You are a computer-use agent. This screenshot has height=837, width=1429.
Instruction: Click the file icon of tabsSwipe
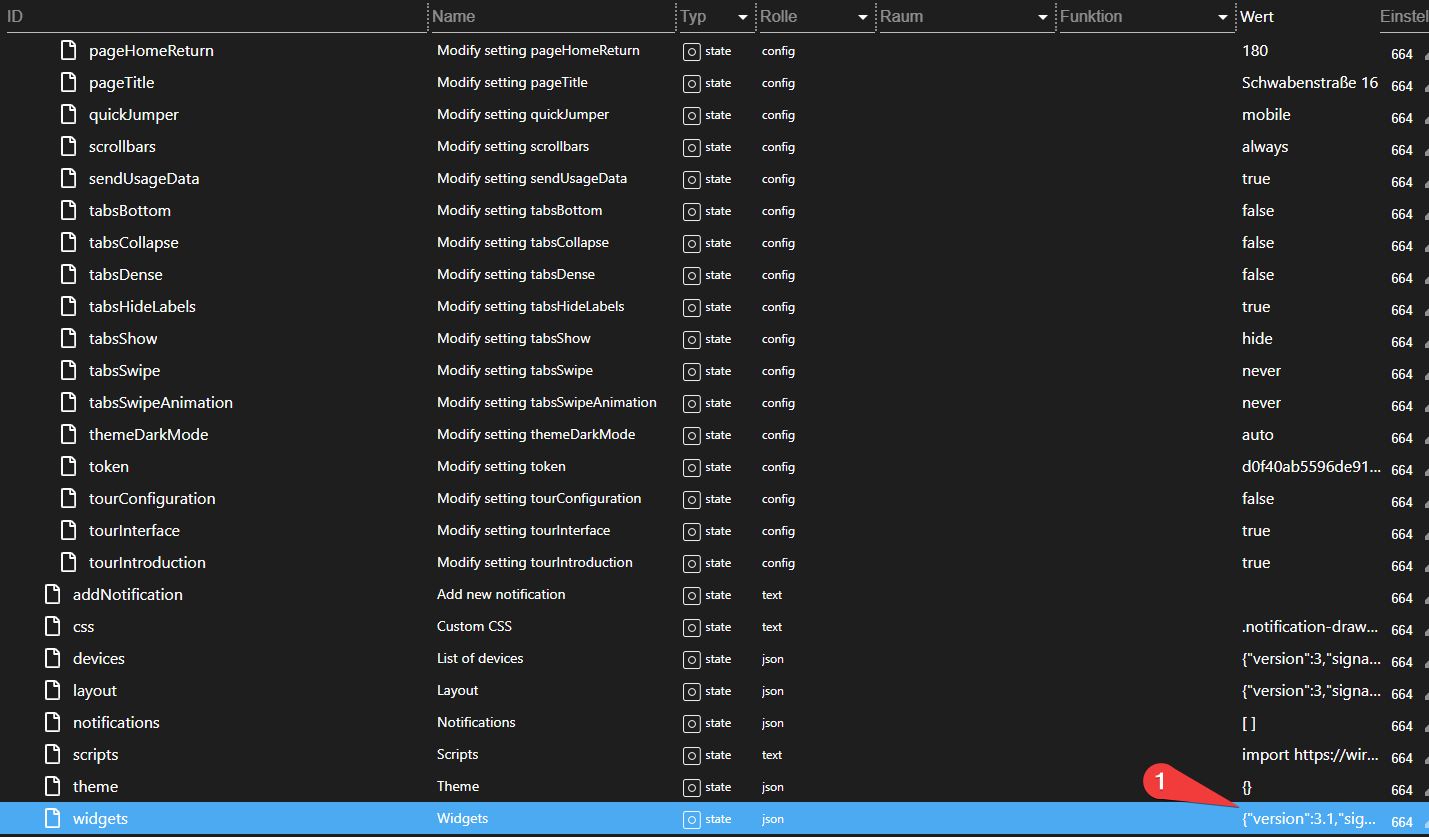68,370
